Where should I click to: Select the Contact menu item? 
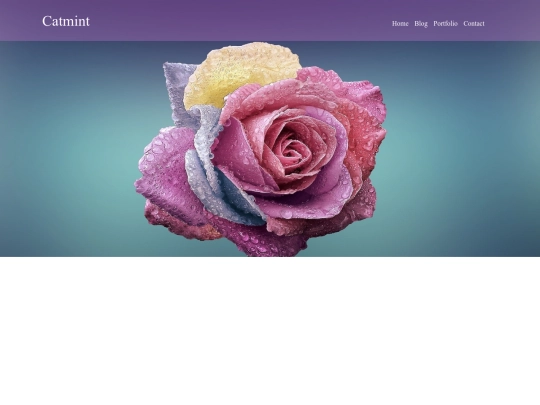tap(474, 23)
